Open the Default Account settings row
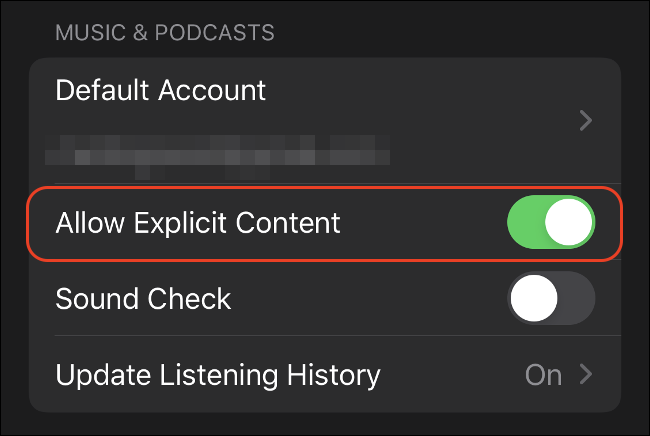Image resolution: width=650 pixels, height=436 pixels. coord(325,121)
